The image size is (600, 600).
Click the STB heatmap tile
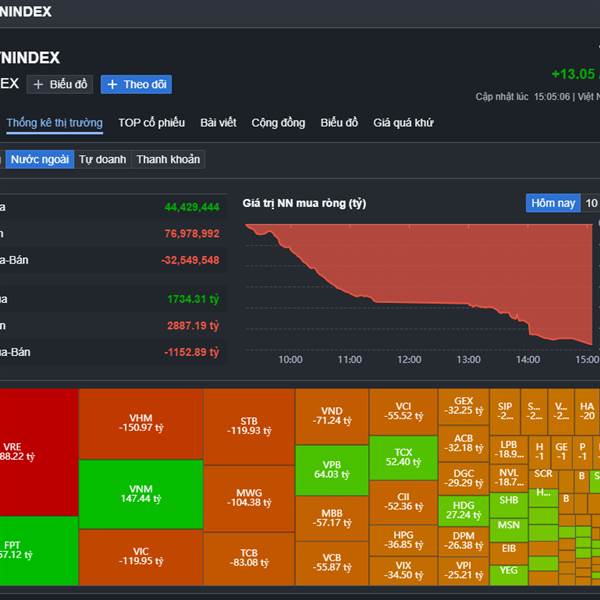249,426
